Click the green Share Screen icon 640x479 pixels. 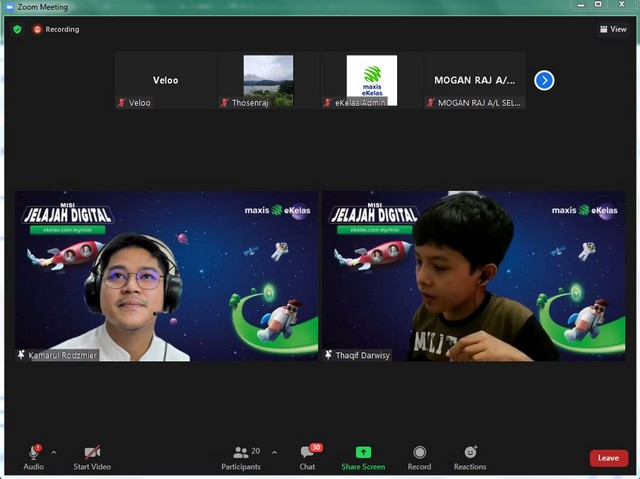tap(363, 452)
